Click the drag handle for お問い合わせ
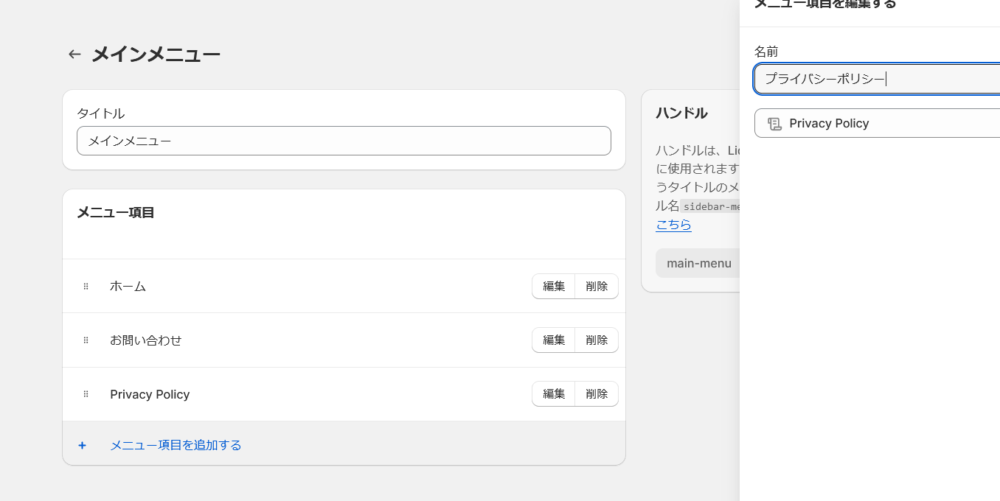 point(86,341)
